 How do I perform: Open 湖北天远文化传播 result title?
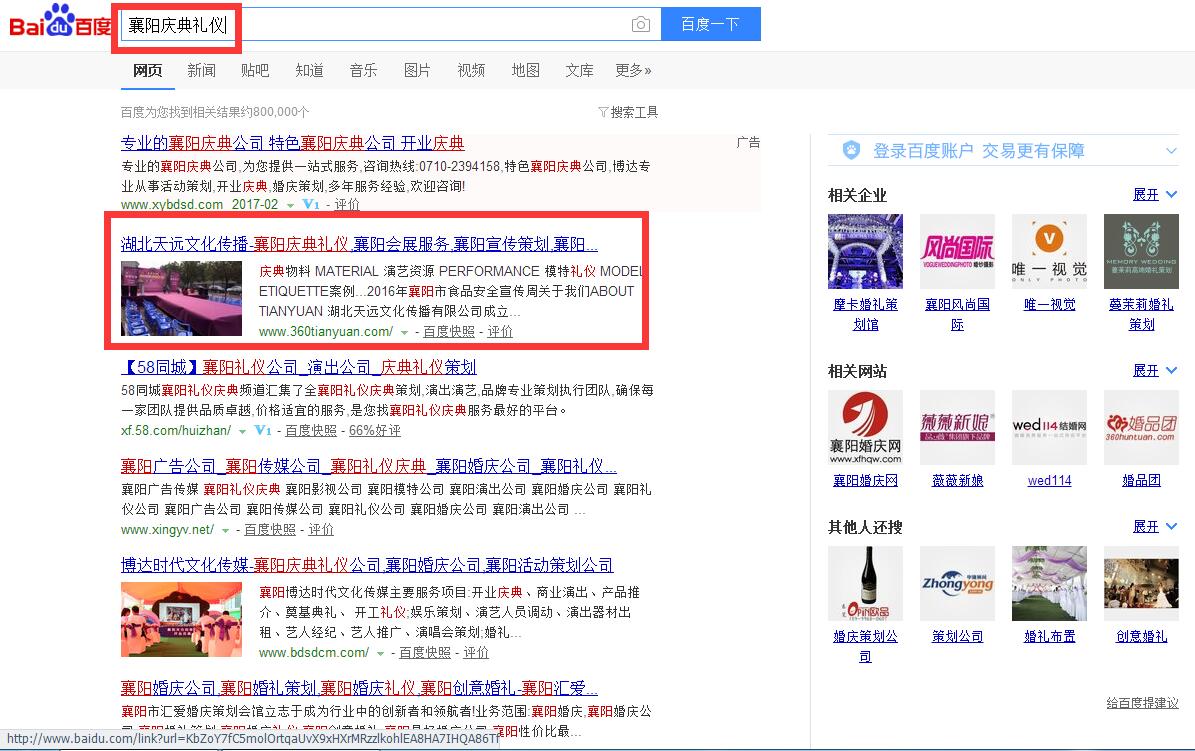359,244
